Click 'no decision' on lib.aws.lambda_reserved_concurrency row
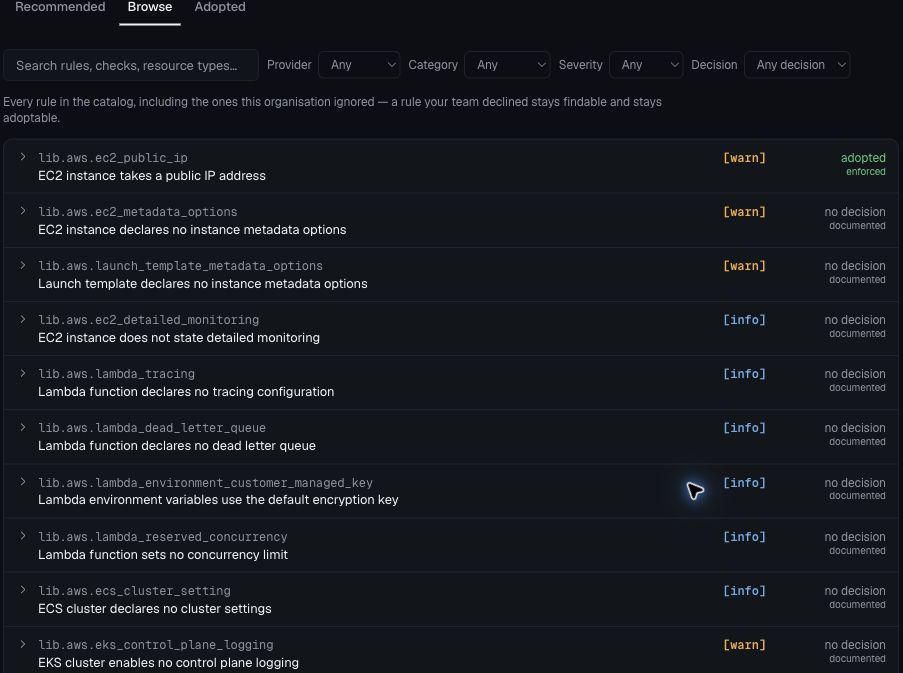 tap(855, 537)
